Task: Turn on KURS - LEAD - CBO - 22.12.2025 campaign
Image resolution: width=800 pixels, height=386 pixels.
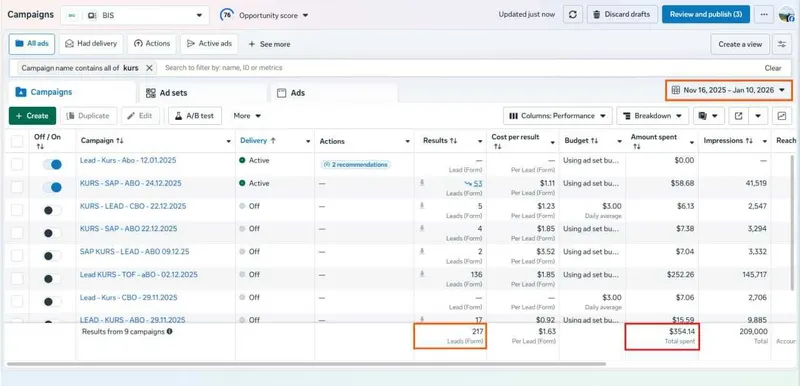Action: [52, 210]
